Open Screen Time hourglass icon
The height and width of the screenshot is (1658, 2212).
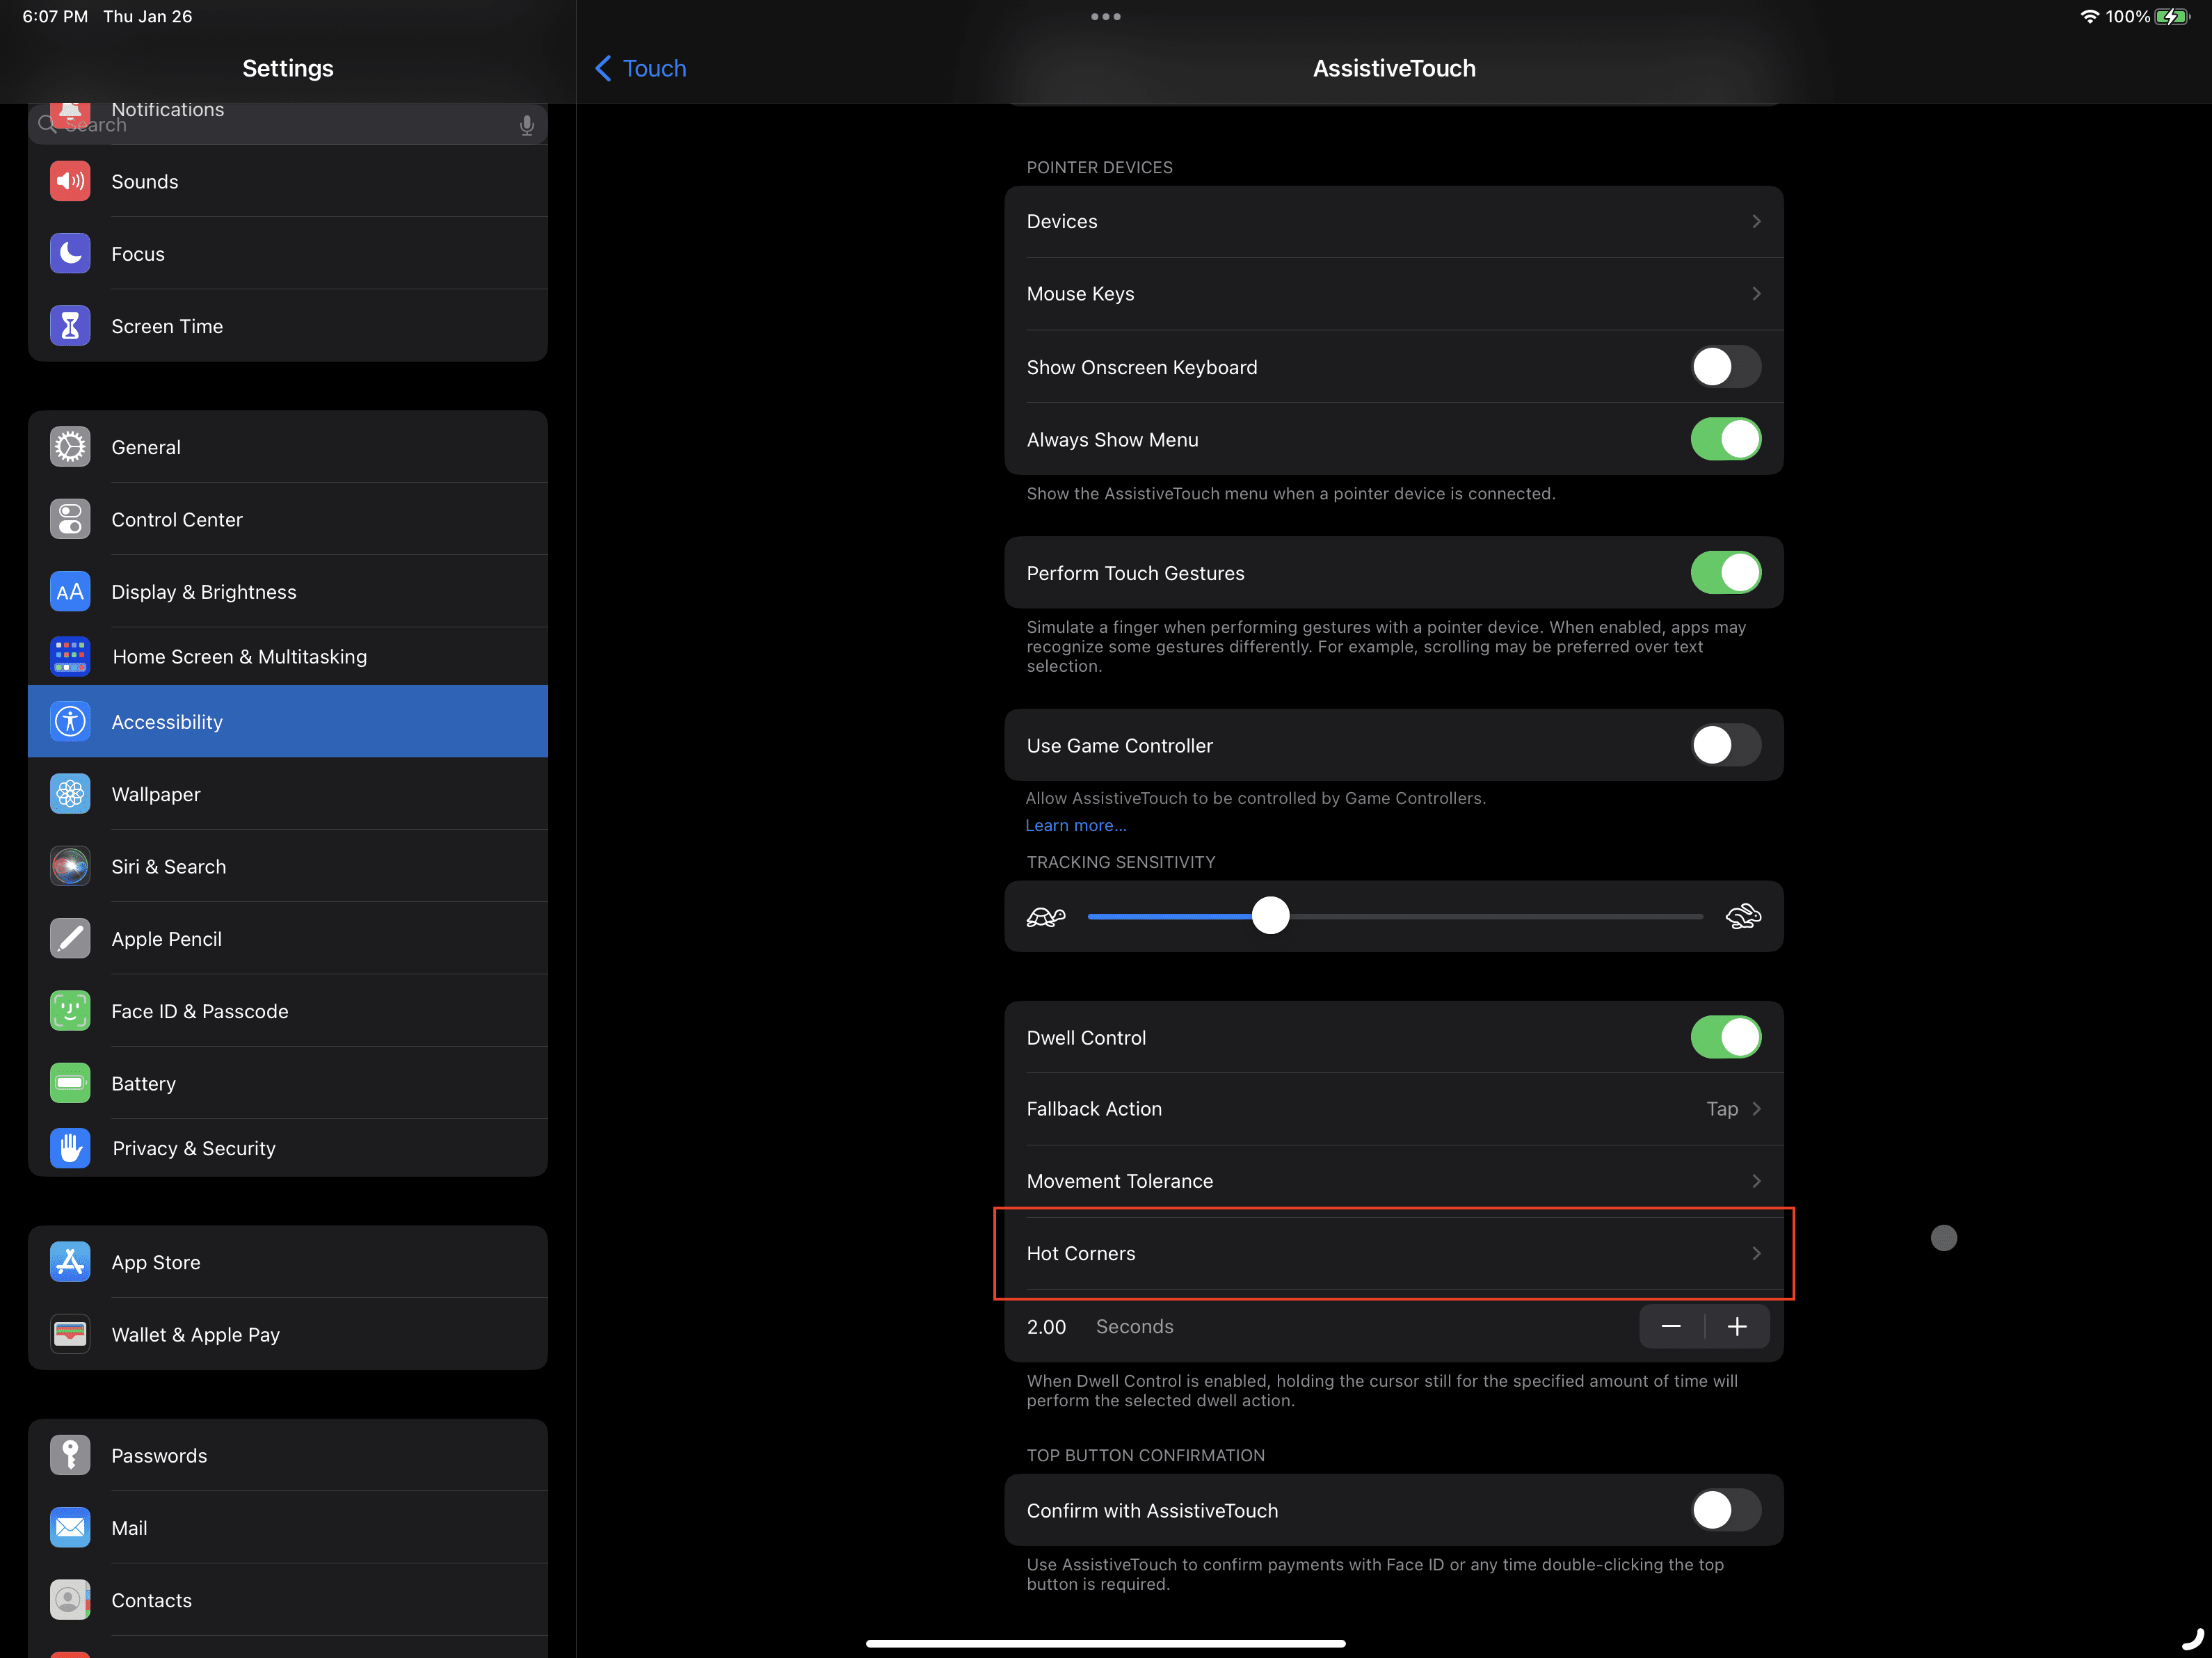click(70, 326)
